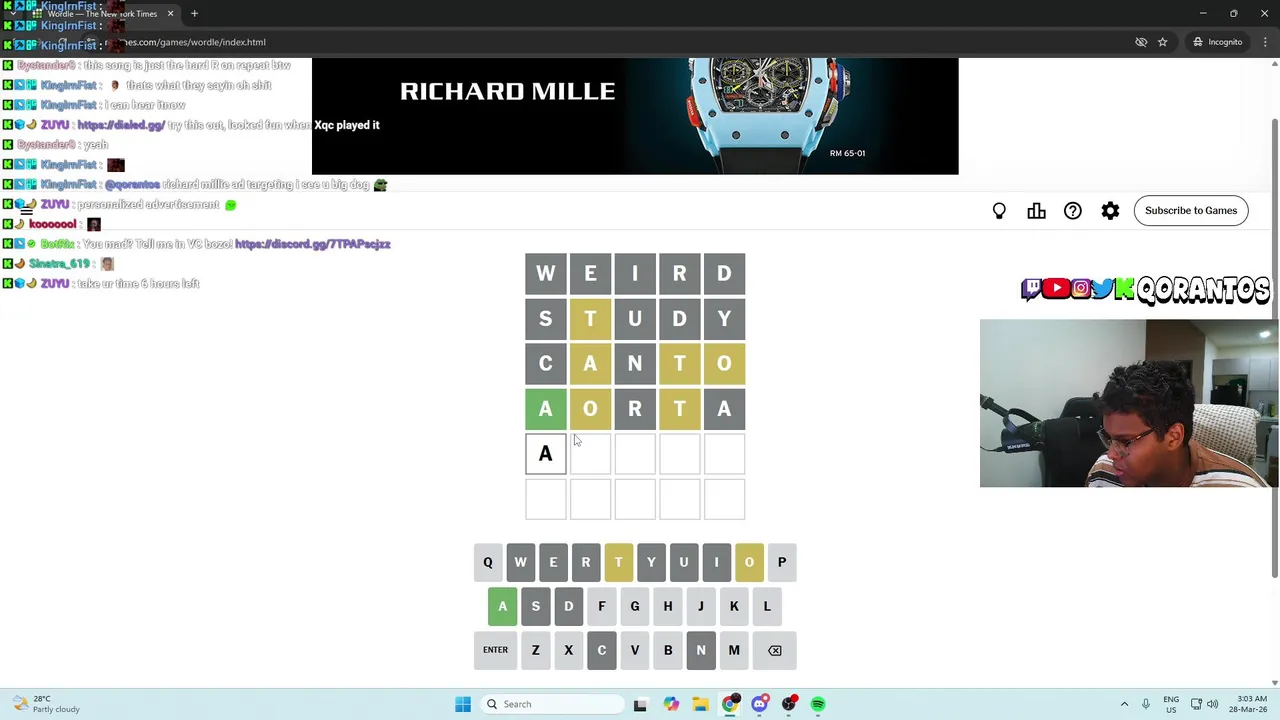Click the address bar URL field
Viewport: 1280px width, 720px height.
pyautogui.click(x=600, y=42)
